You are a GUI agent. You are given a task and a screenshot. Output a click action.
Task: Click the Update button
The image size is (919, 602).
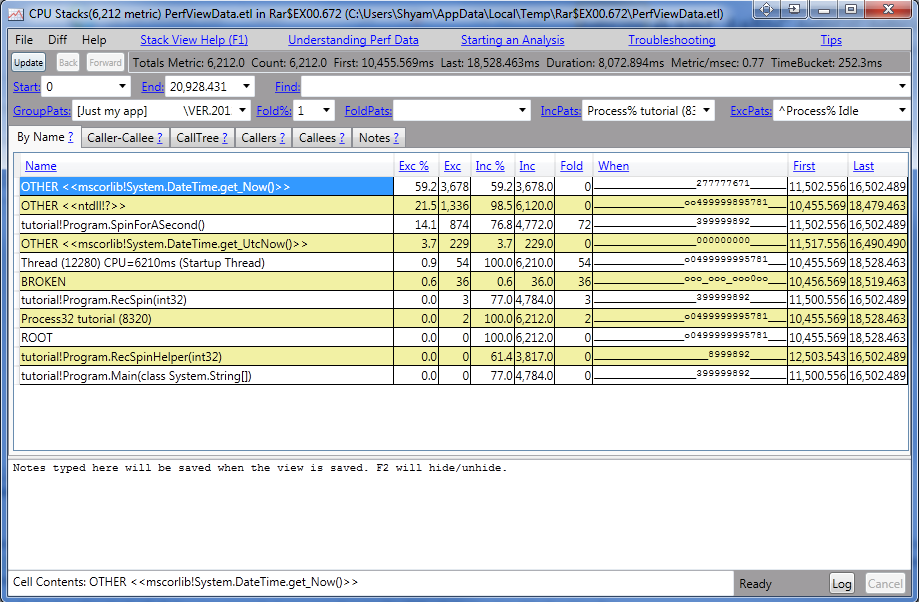[29, 63]
